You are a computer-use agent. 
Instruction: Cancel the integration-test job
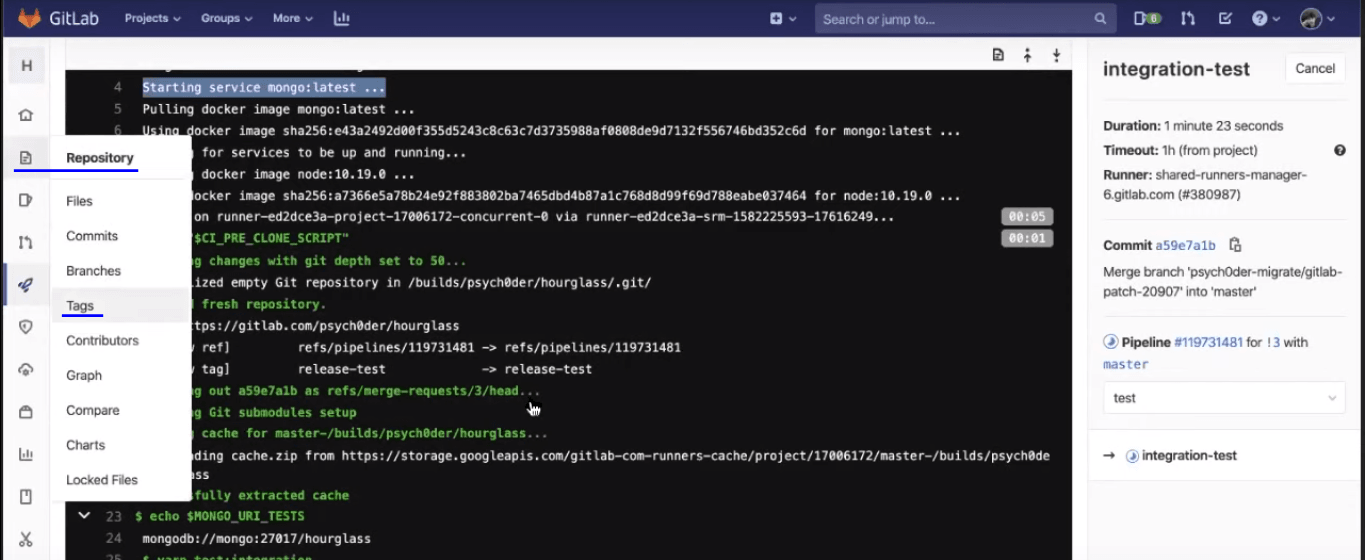click(1315, 69)
